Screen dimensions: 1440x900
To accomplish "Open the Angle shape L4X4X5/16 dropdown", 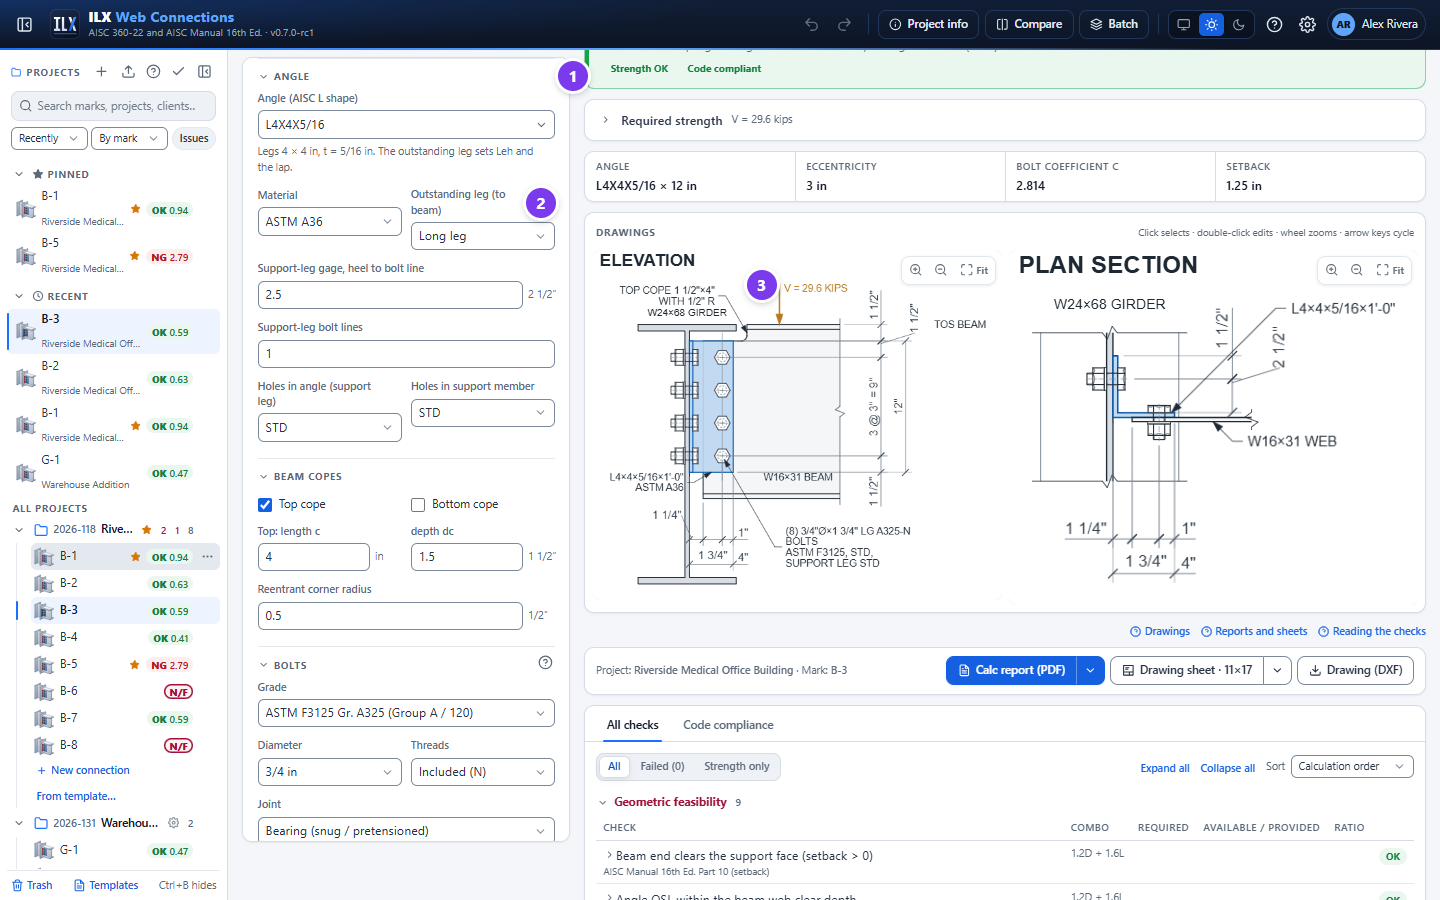I will click(x=406, y=125).
